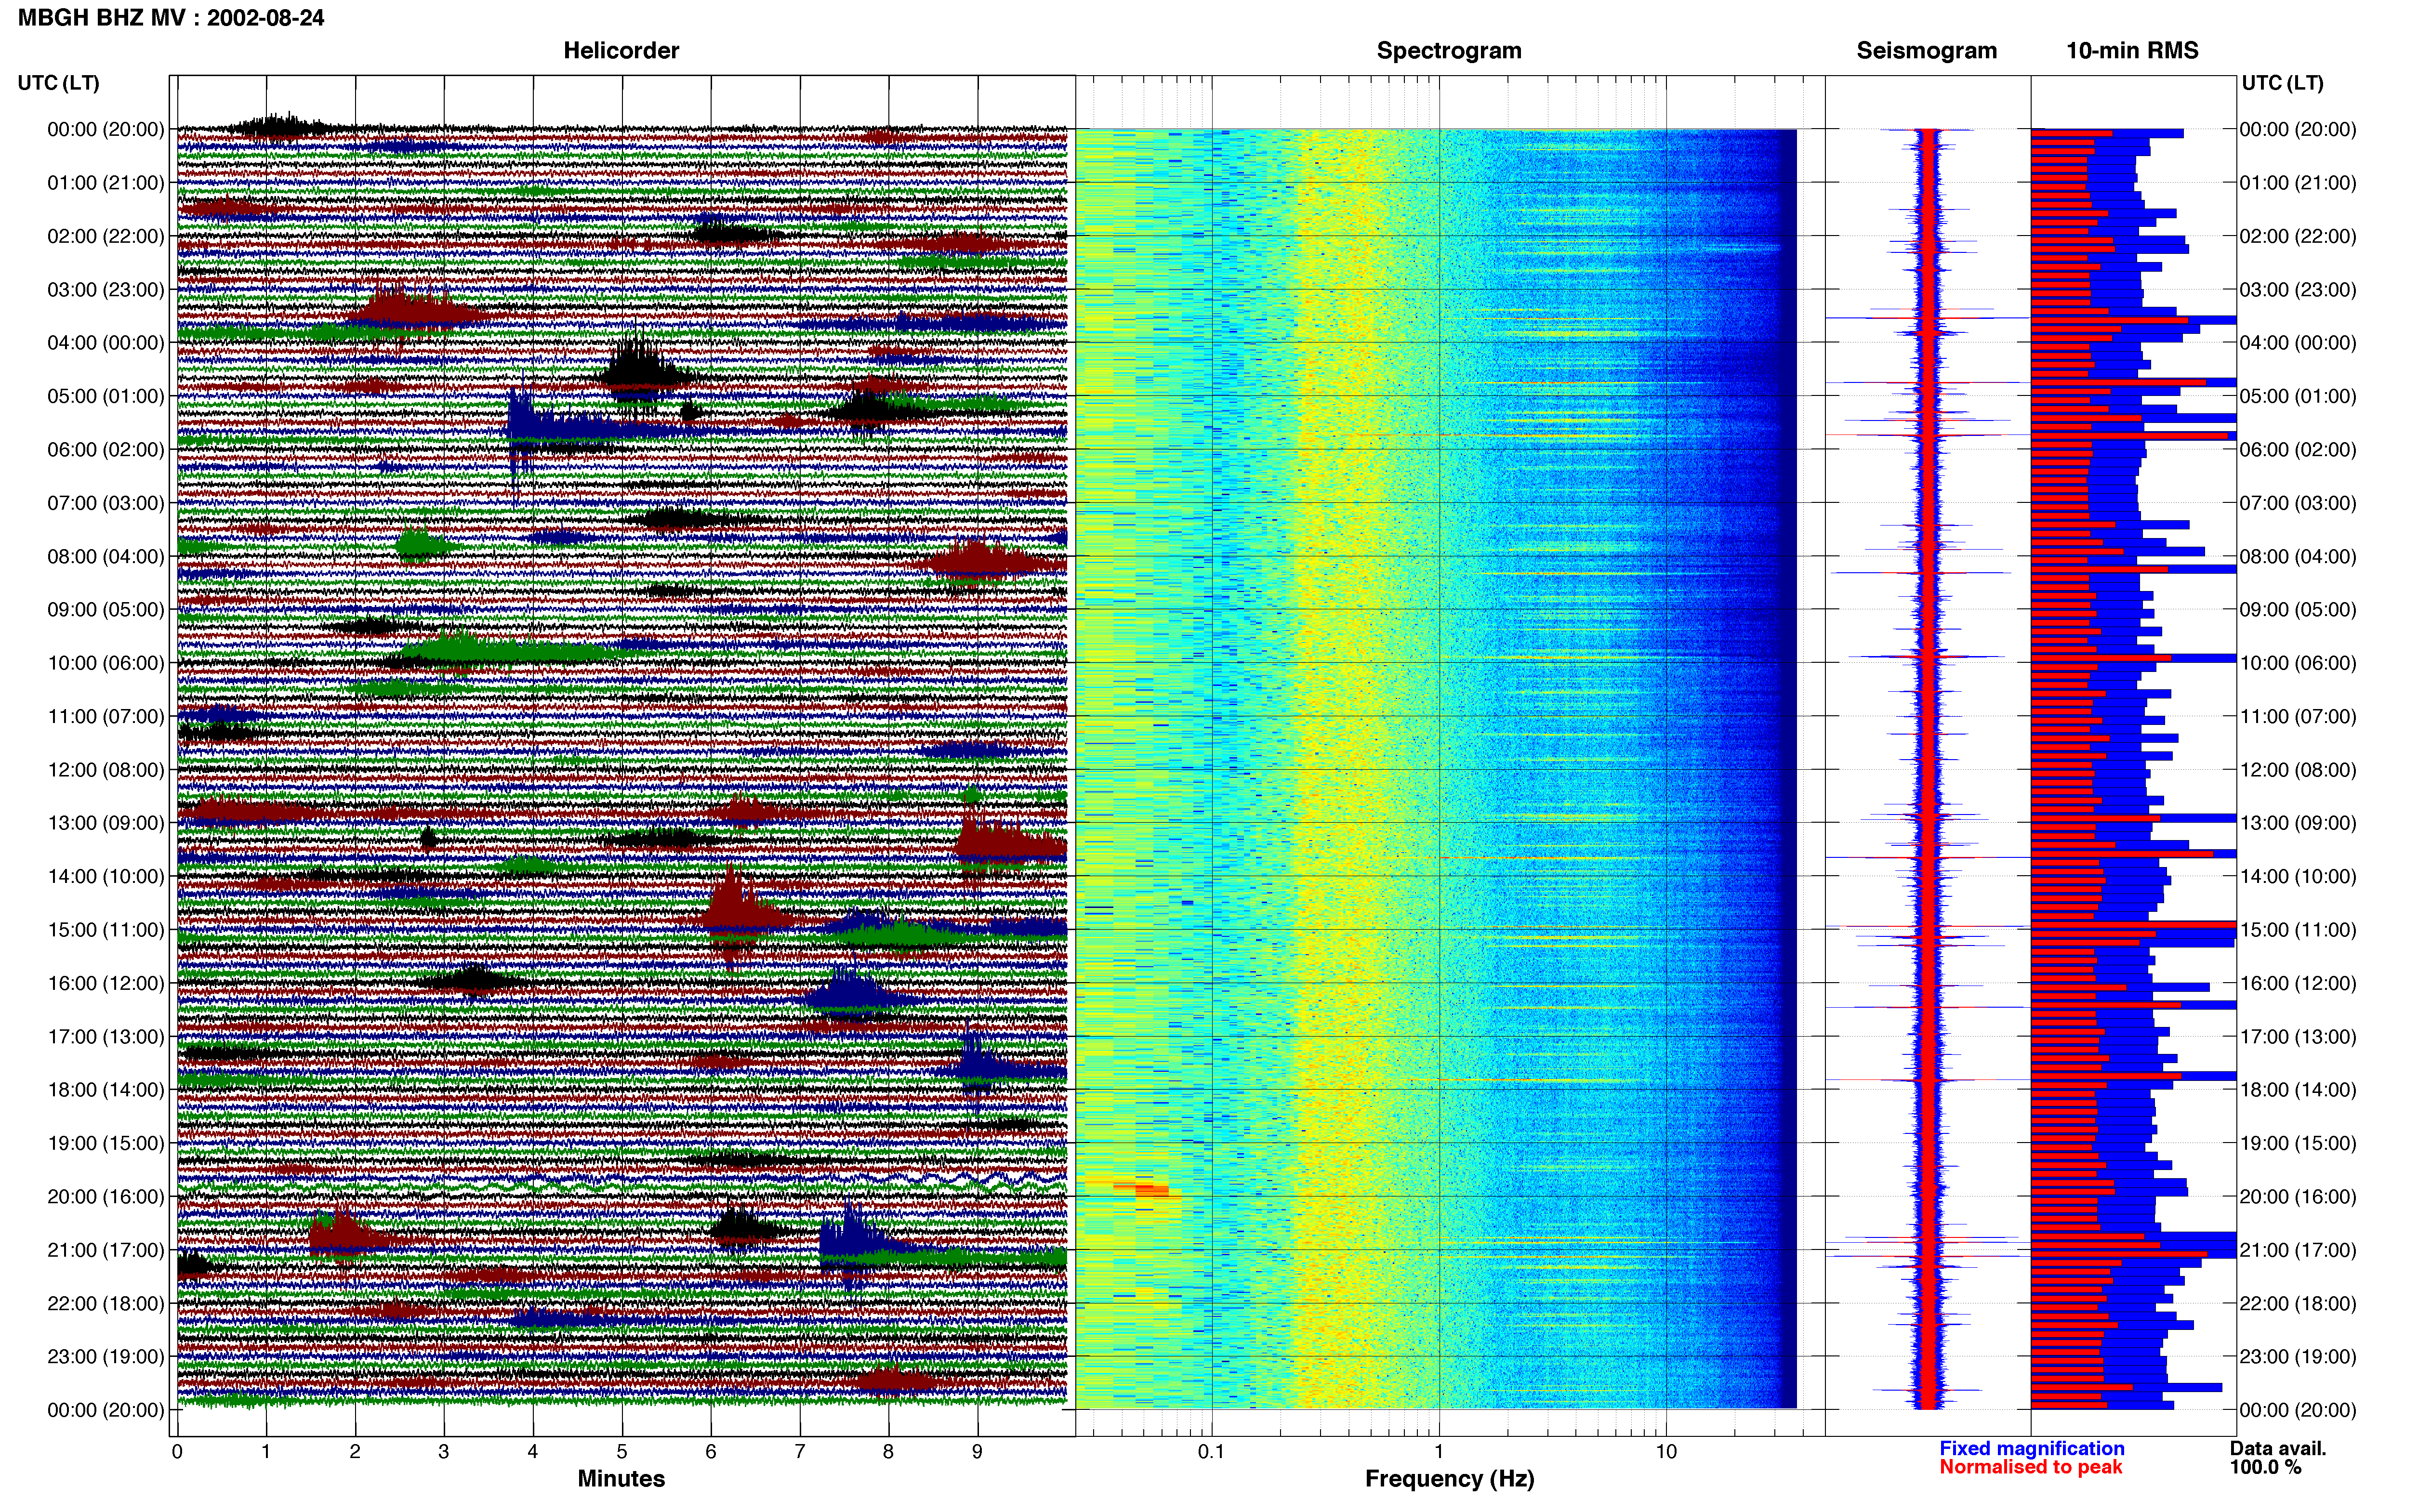Viewport: 2418px width, 1512px height.
Task: Click left time label '16:00 (12:00)'
Action: click(106, 983)
